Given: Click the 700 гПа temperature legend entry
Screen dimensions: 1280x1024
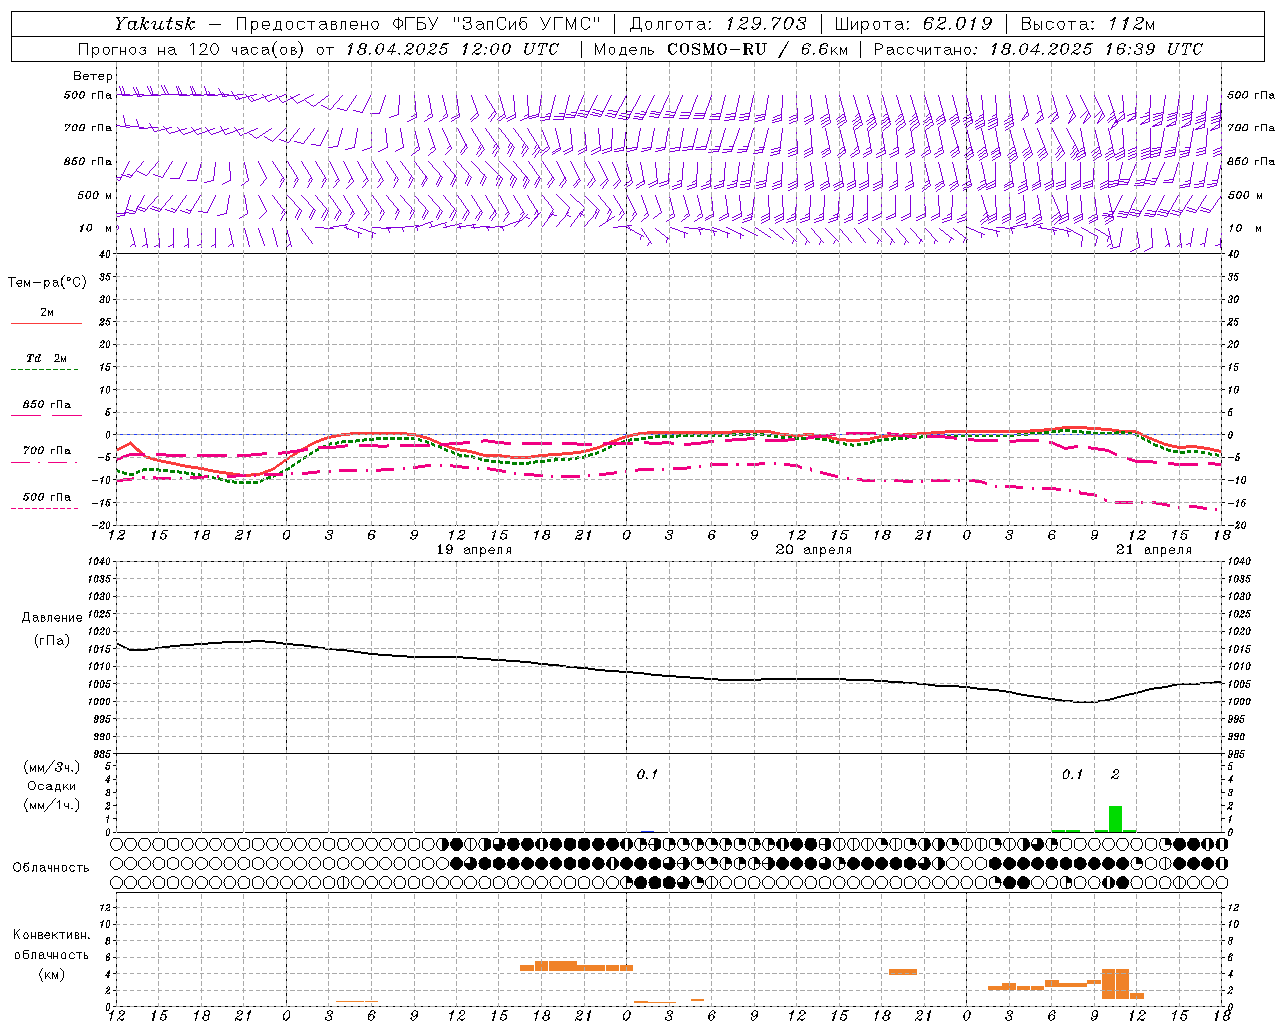Looking at the screenshot, I should [x=46, y=450].
